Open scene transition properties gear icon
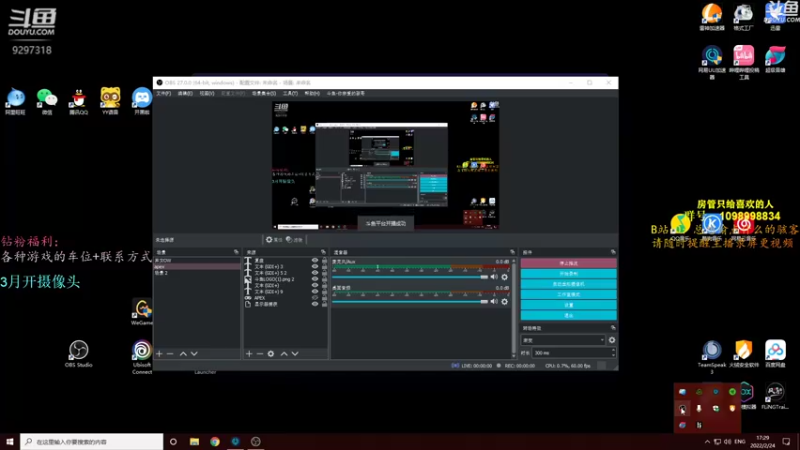Screen dimensions: 800x450 [x=612, y=340]
